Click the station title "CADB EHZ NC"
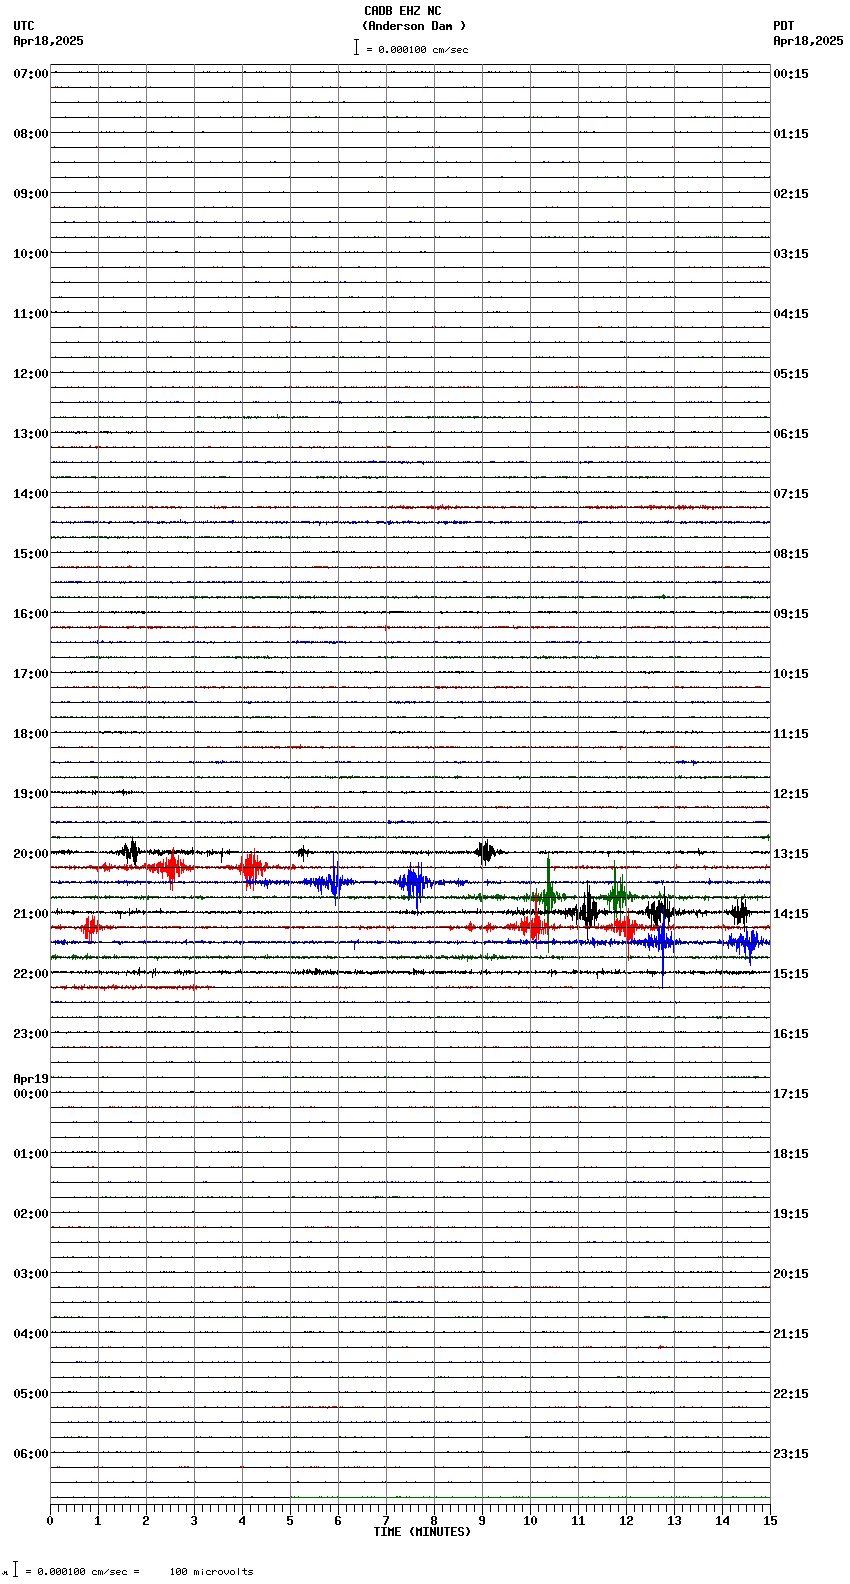850x1584 pixels. tap(402, 11)
